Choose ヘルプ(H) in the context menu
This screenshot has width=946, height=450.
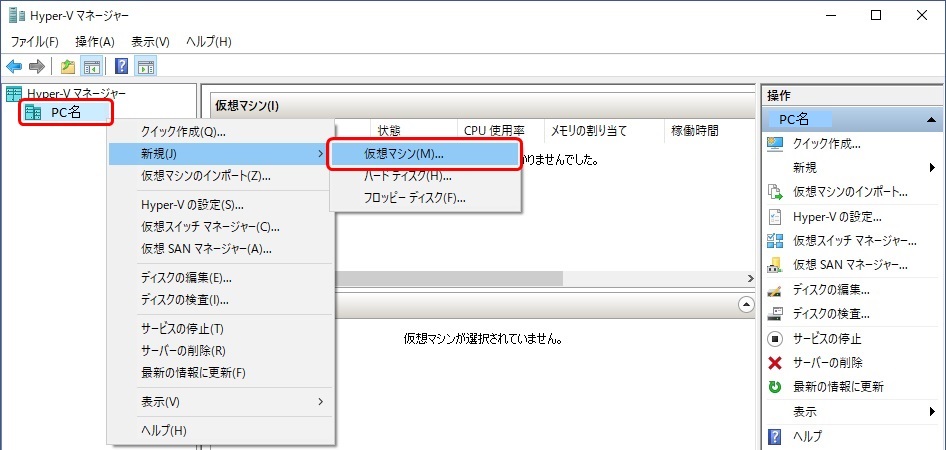coord(221,431)
